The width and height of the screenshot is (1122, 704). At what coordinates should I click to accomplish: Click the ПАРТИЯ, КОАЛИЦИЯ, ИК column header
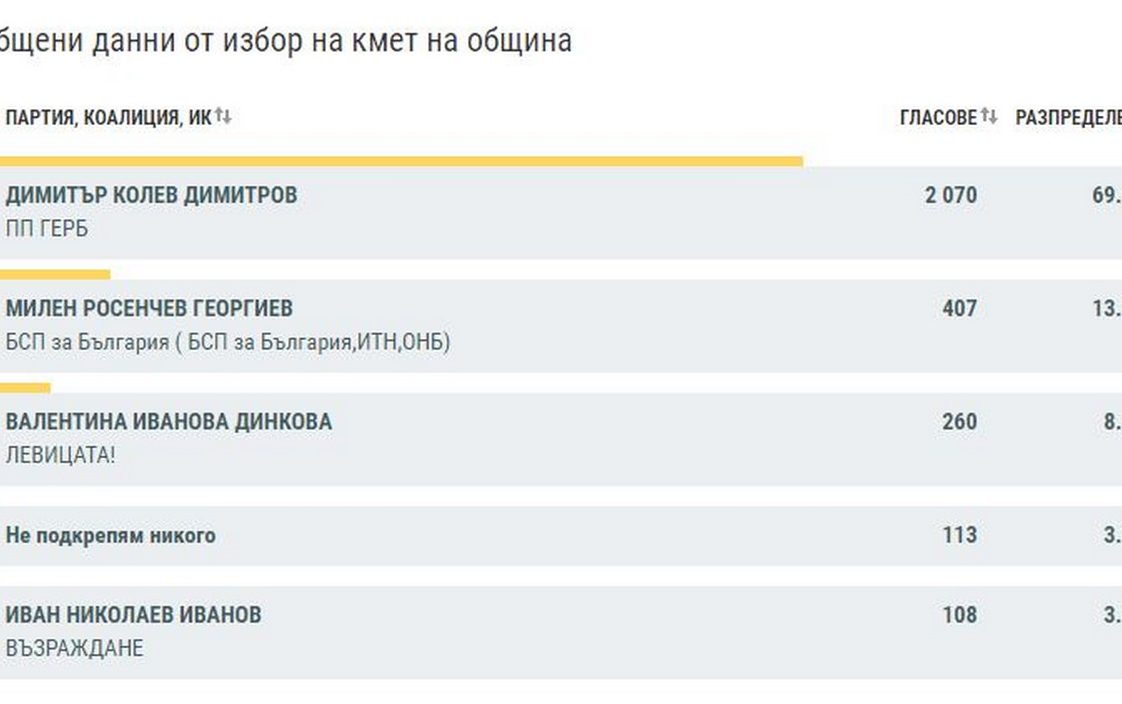[108, 118]
